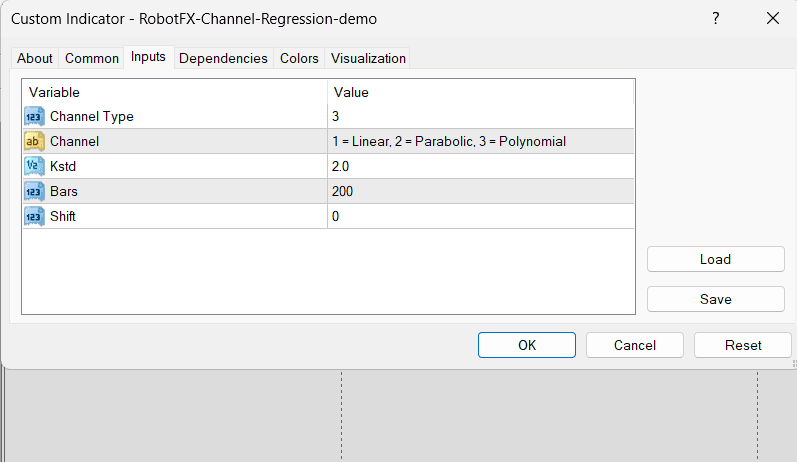Click the OK button
The height and width of the screenshot is (462, 797).
(x=527, y=345)
